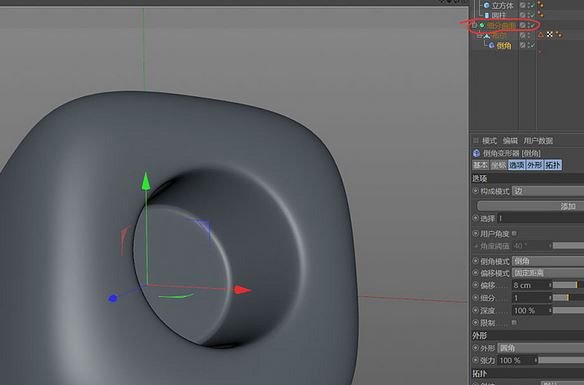The width and height of the screenshot is (584, 385).
Task: Click the red X-axis arrow of the gizmo
Action: point(243,290)
